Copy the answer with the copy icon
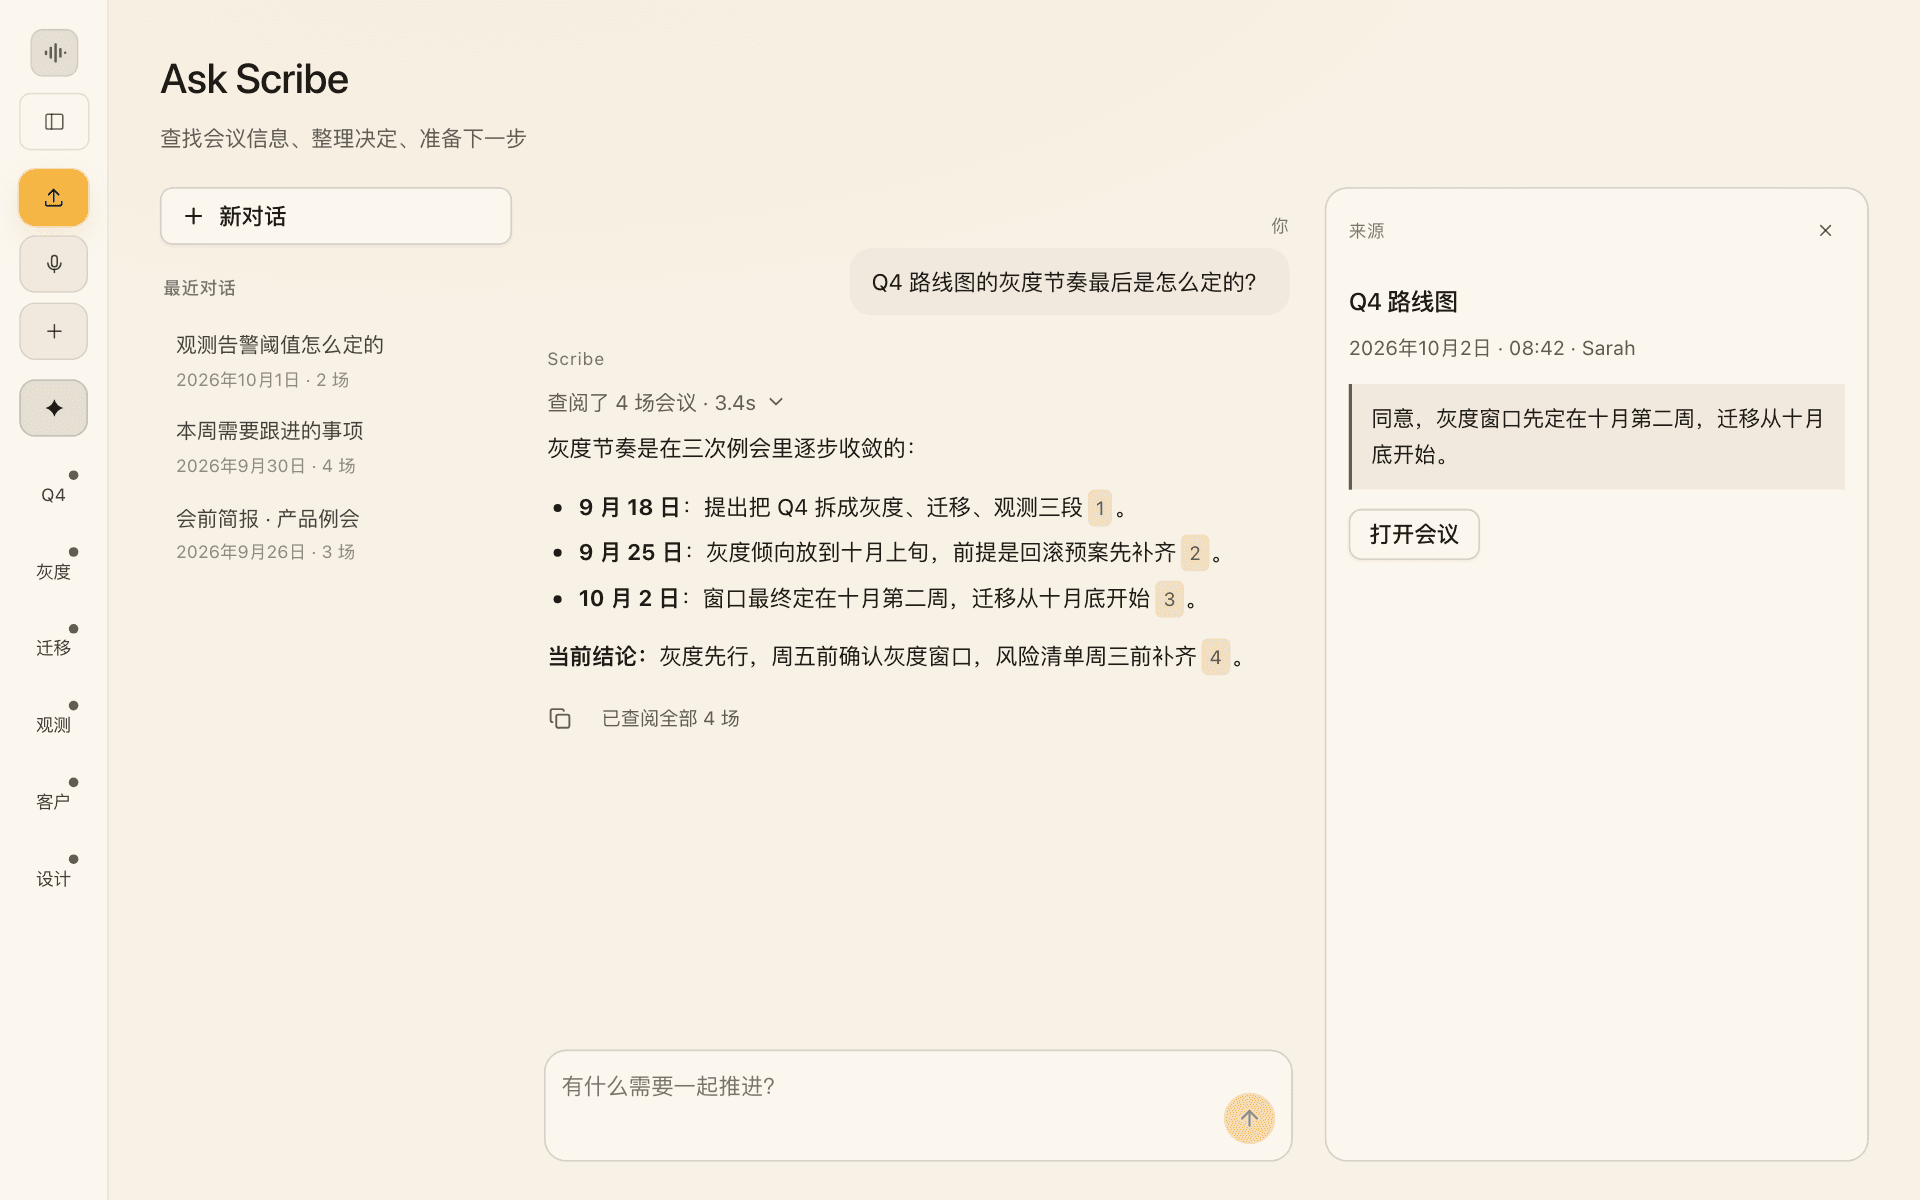This screenshot has width=1920, height=1200. pyautogui.click(x=560, y=718)
